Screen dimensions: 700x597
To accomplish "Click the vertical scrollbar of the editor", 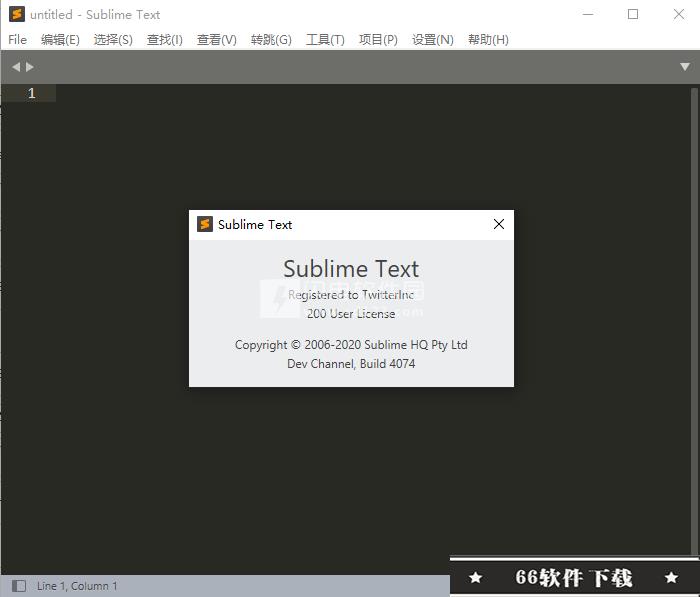I will tap(694, 321).
